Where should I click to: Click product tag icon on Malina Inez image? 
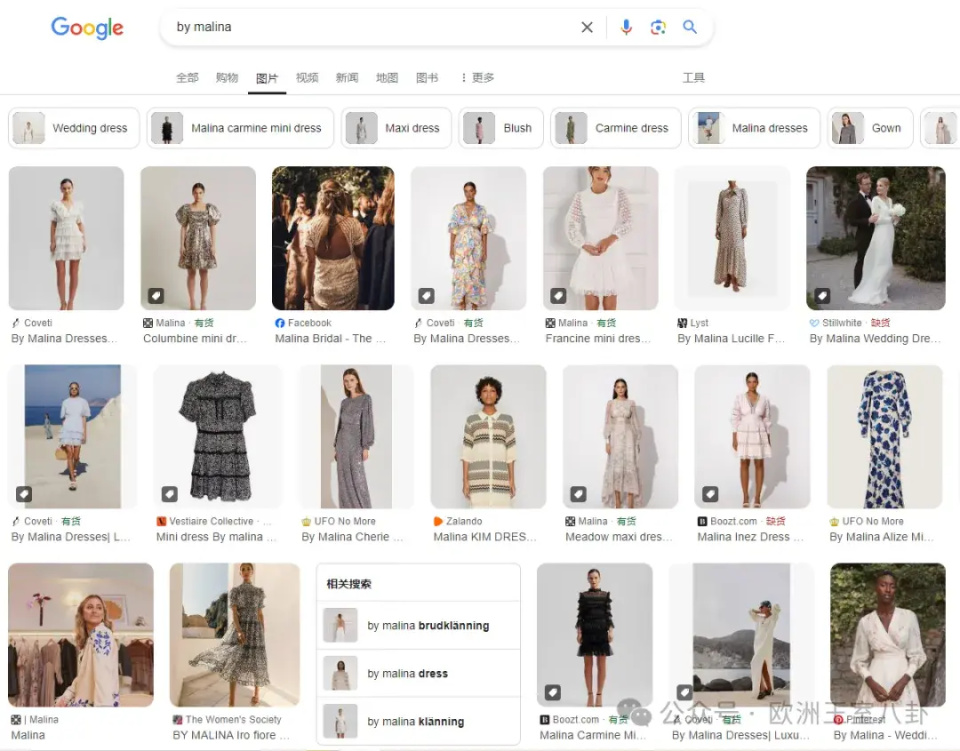pos(710,493)
